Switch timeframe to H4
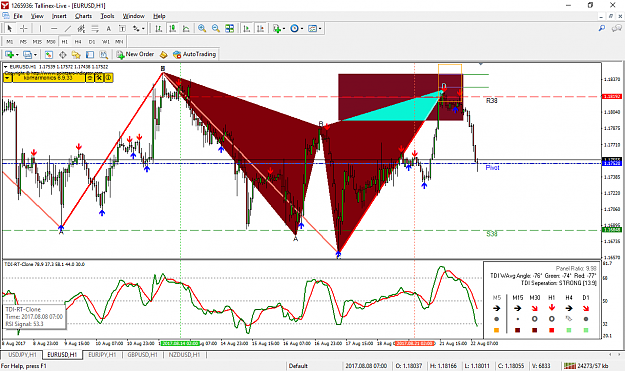 point(78,41)
